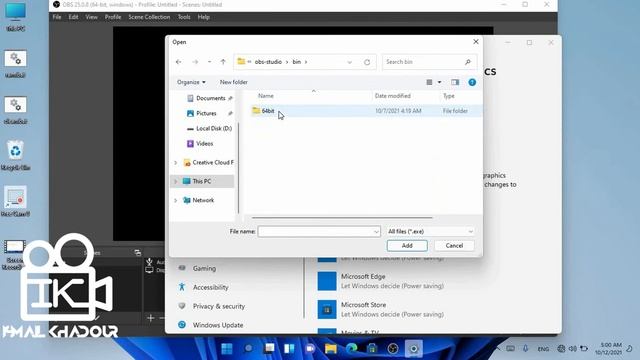Click the search magnifier icon
Screen dimensions: 640x360
click(468, 62)
